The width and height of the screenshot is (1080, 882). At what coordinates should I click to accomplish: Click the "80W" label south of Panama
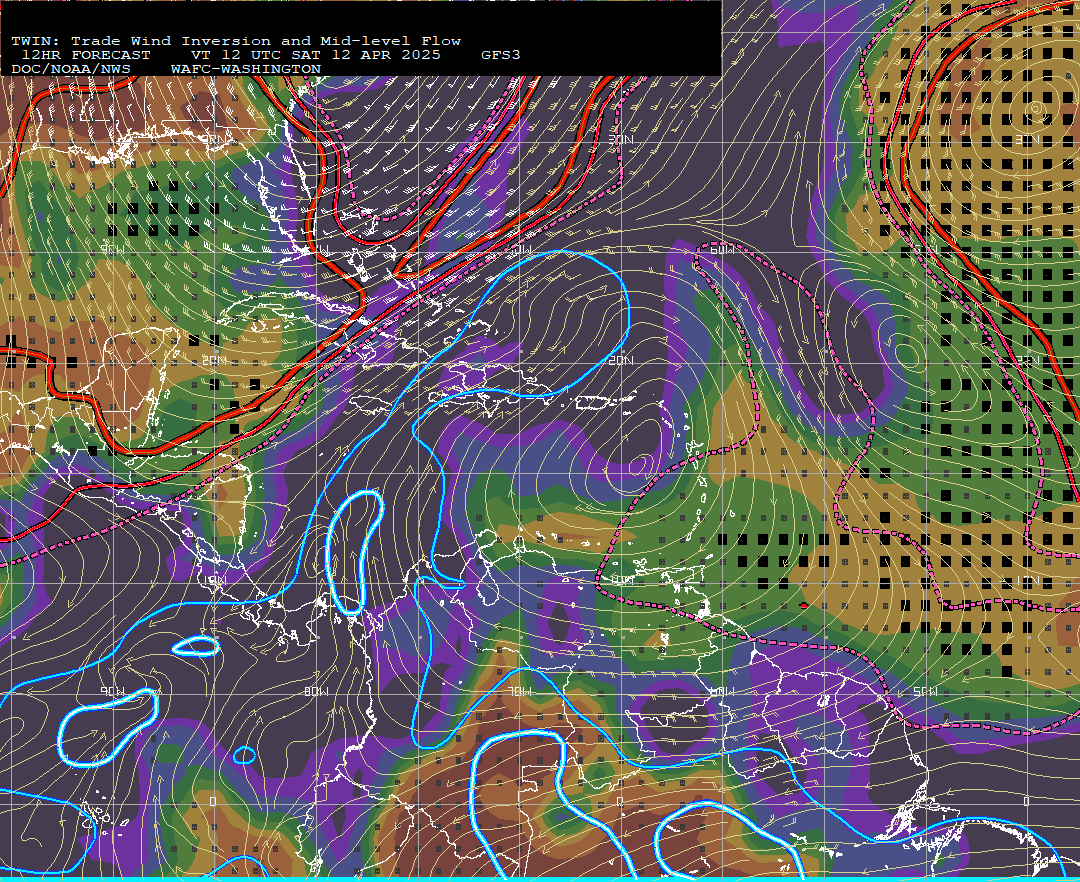(315, 691)
